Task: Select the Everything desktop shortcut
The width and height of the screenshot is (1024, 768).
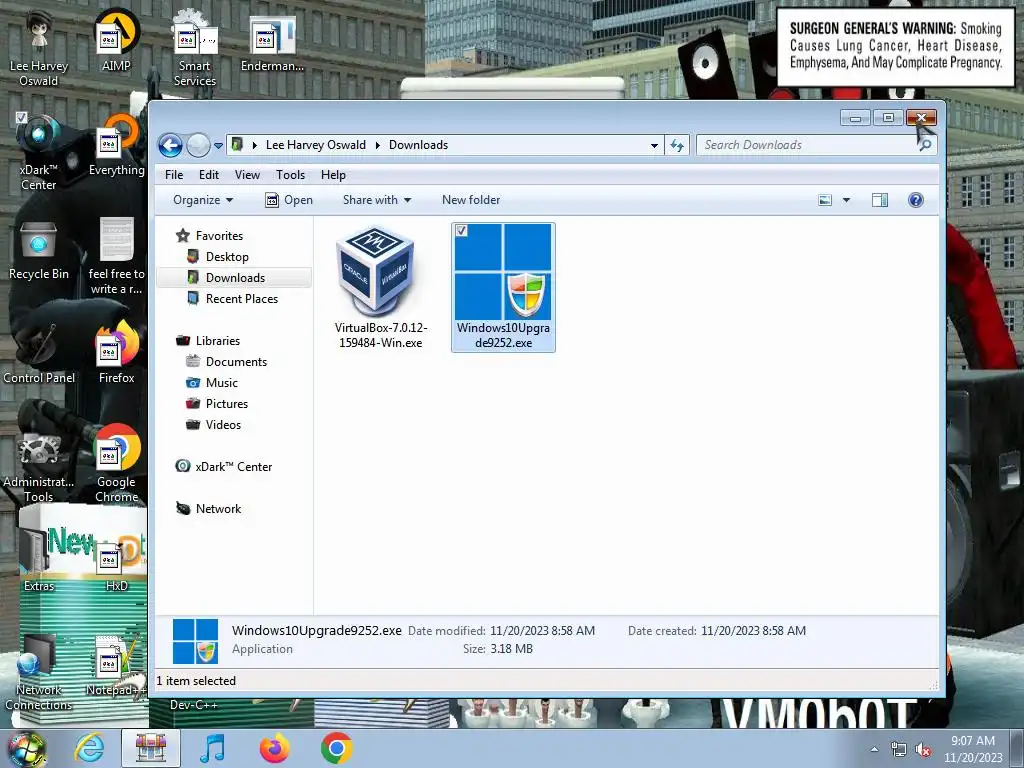Action: coord(116,147)
